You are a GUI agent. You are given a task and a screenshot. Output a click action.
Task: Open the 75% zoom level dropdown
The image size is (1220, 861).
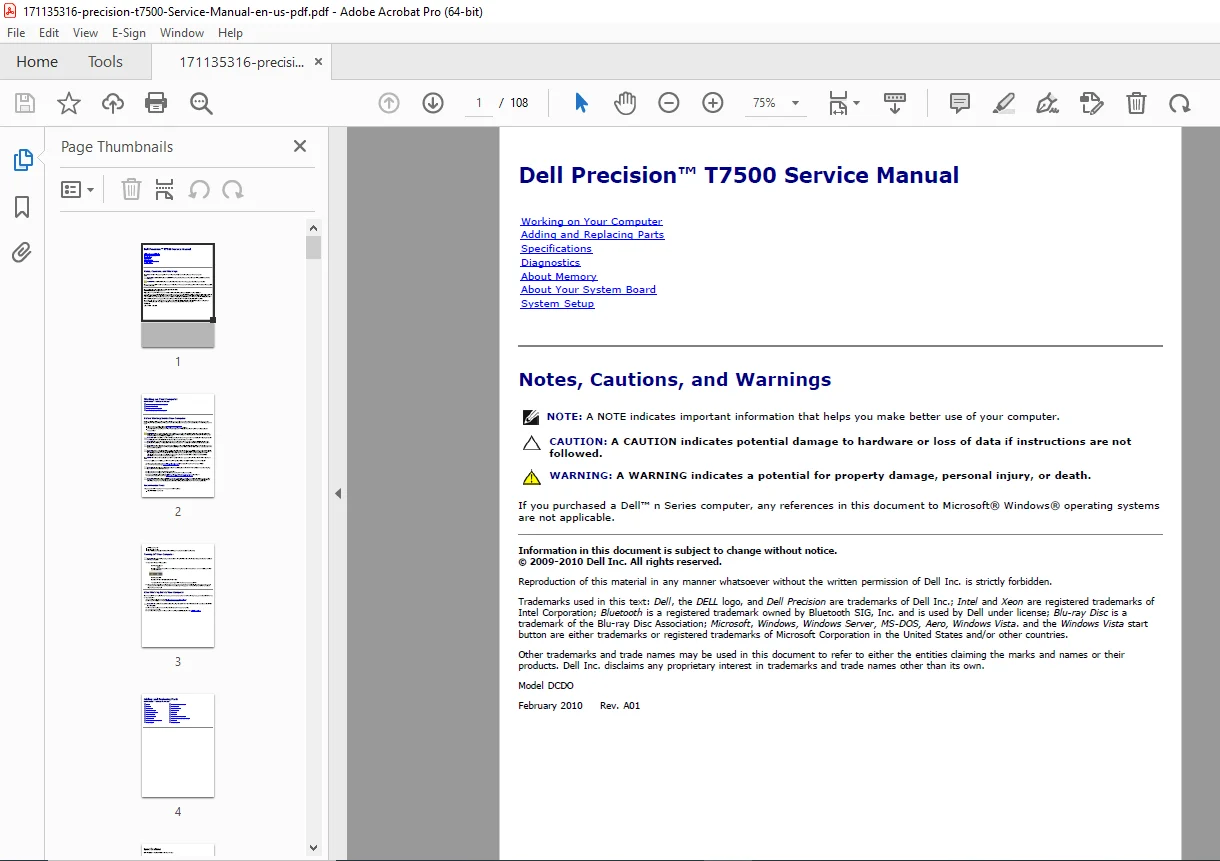click(x=776, y=103)
